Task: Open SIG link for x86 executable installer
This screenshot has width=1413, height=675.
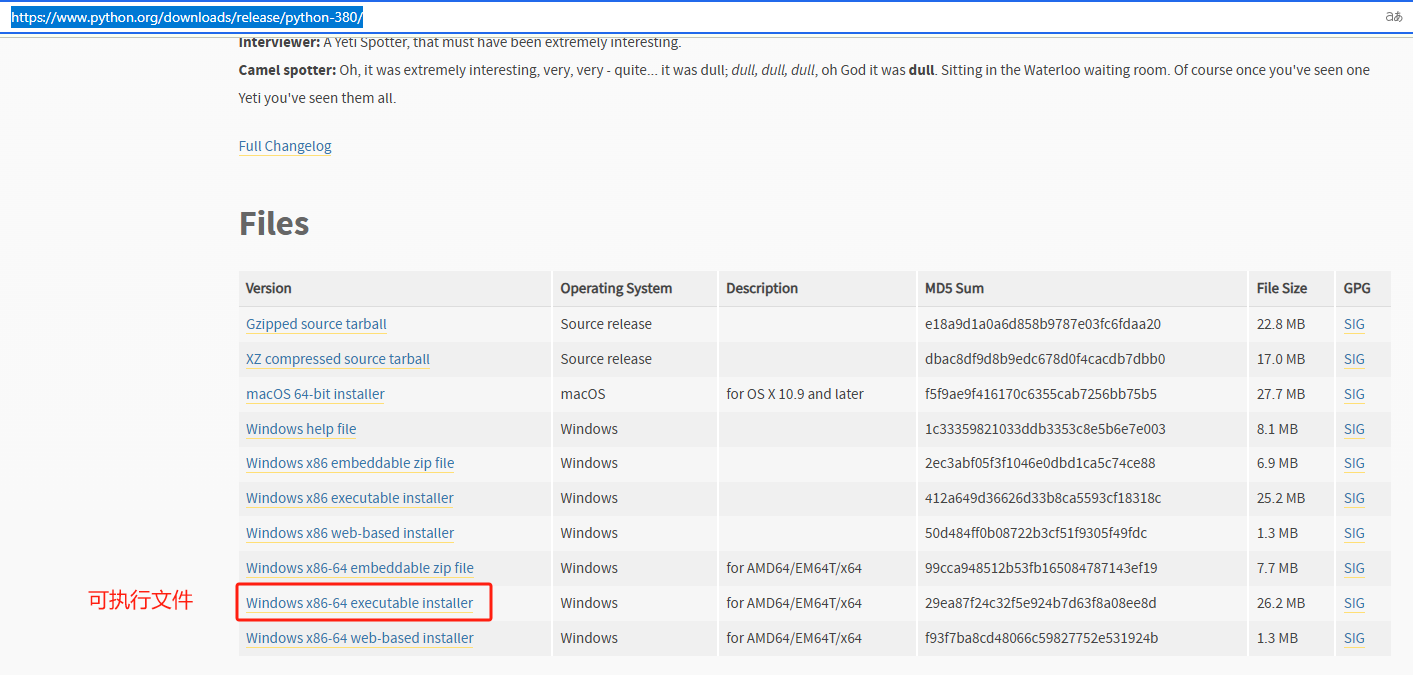Action: point(1354,498)
